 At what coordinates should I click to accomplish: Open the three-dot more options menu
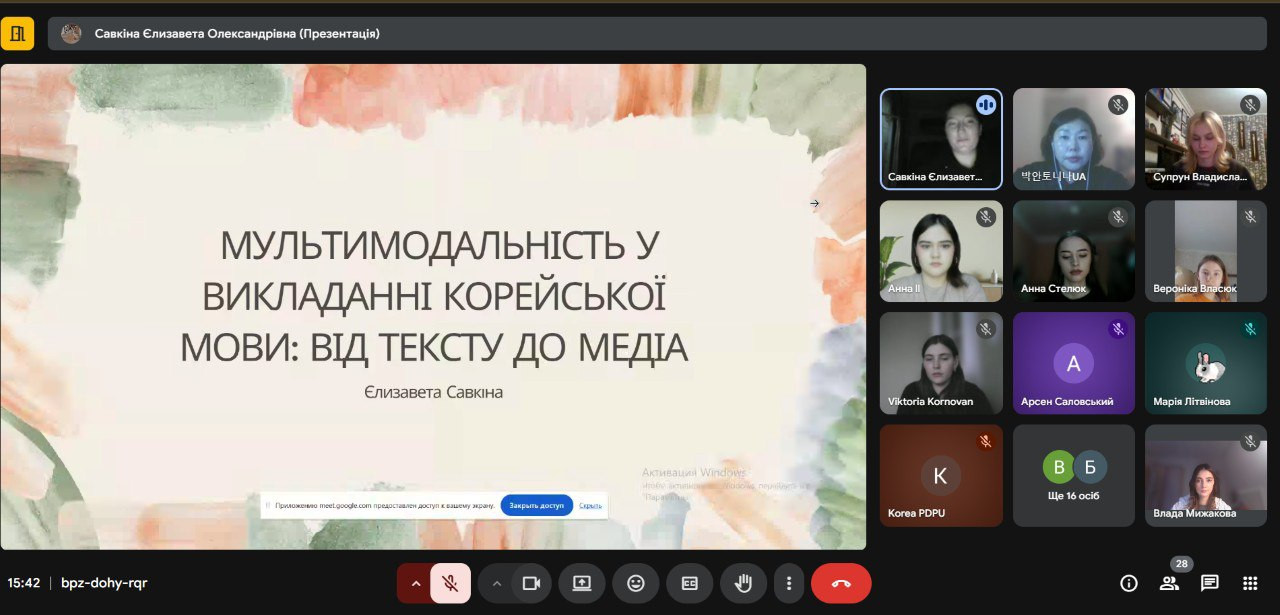coord(789,583)
